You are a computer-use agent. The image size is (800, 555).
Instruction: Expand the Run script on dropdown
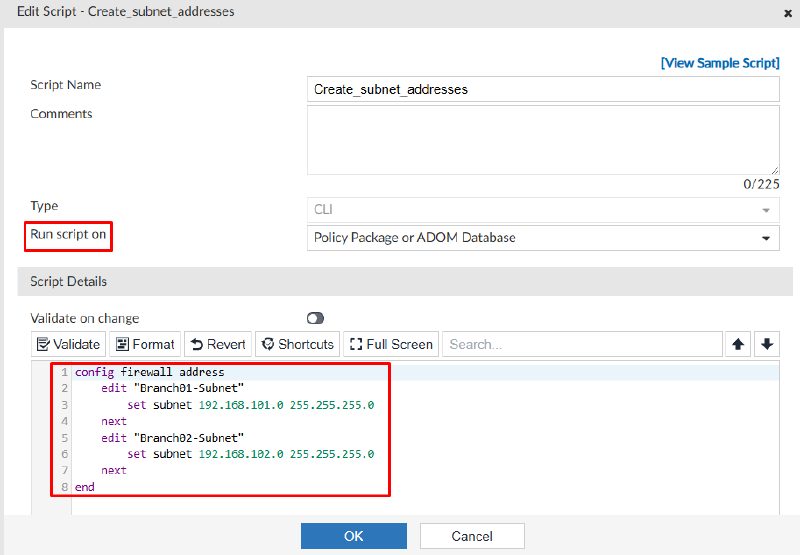click(543, 238)
